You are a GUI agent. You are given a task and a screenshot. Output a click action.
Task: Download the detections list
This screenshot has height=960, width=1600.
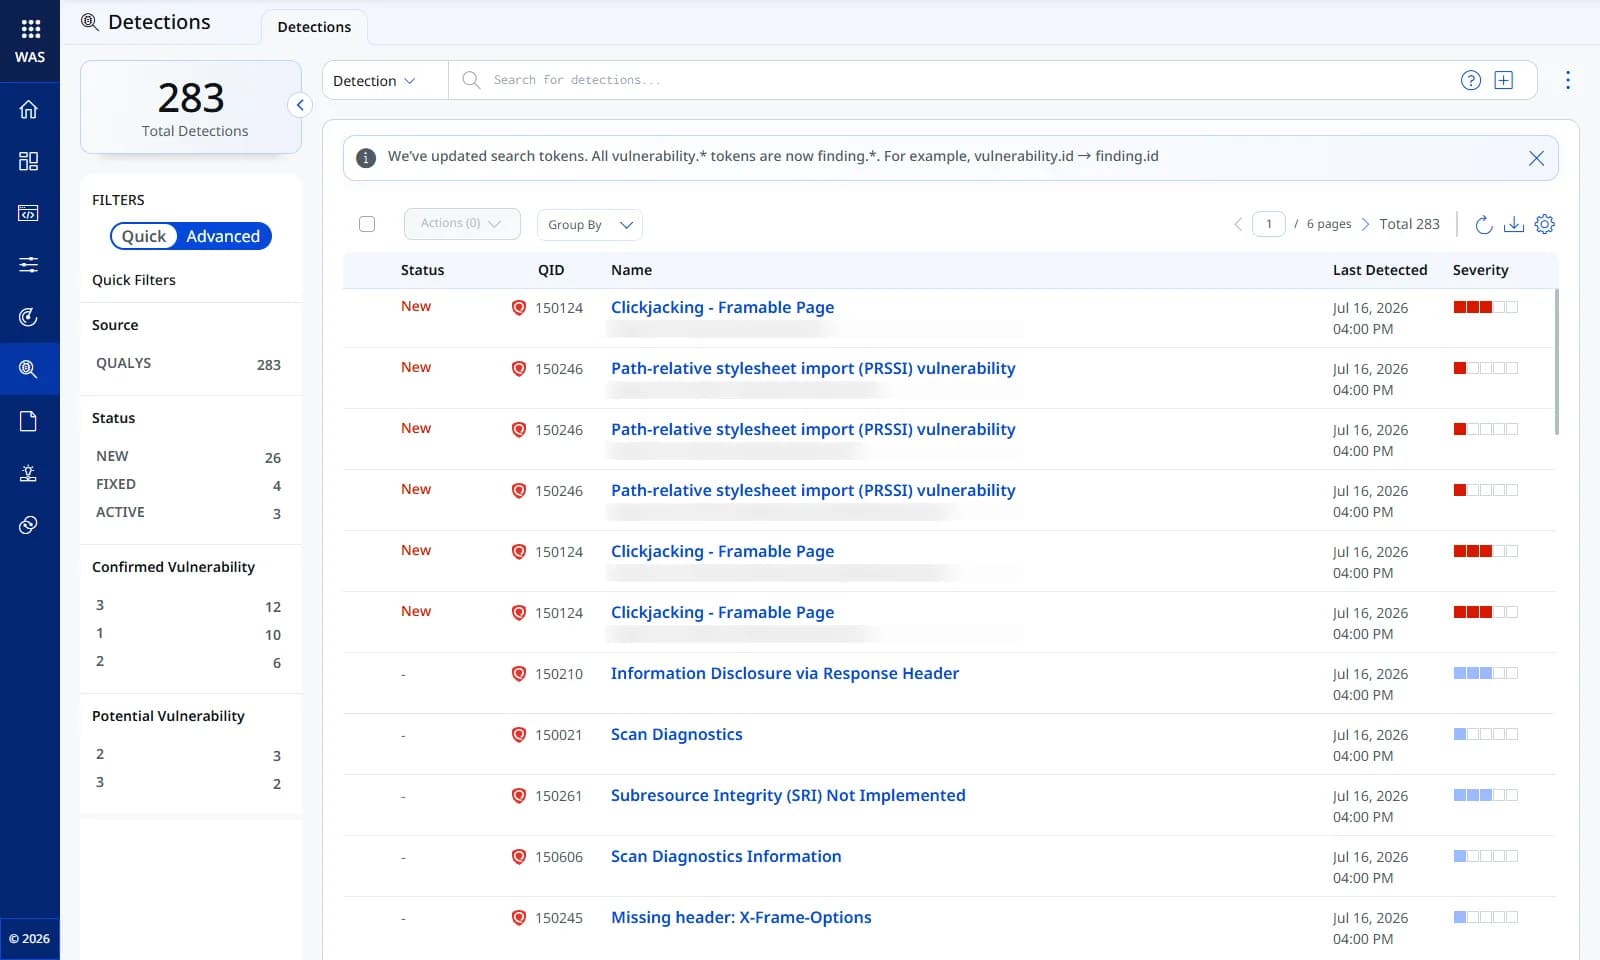pyautogui.click(x=1514, y=224)
